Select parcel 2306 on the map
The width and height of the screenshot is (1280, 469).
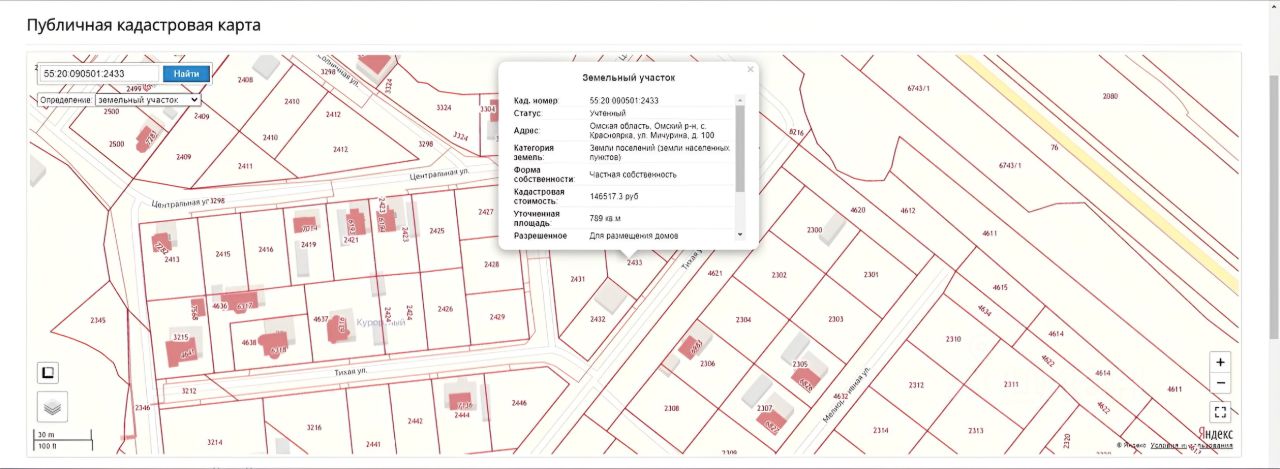coord(707,364)
